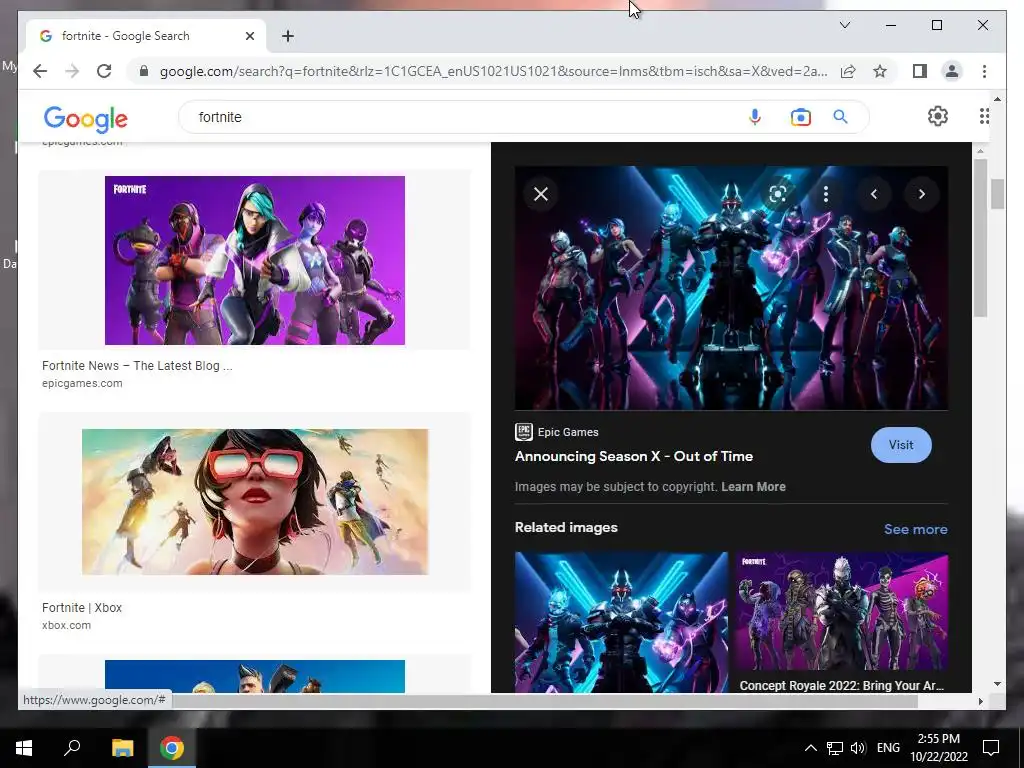Open File Explorer from the taskbar
Viewport: 1024px width, 768px height.
click(122, 748)
